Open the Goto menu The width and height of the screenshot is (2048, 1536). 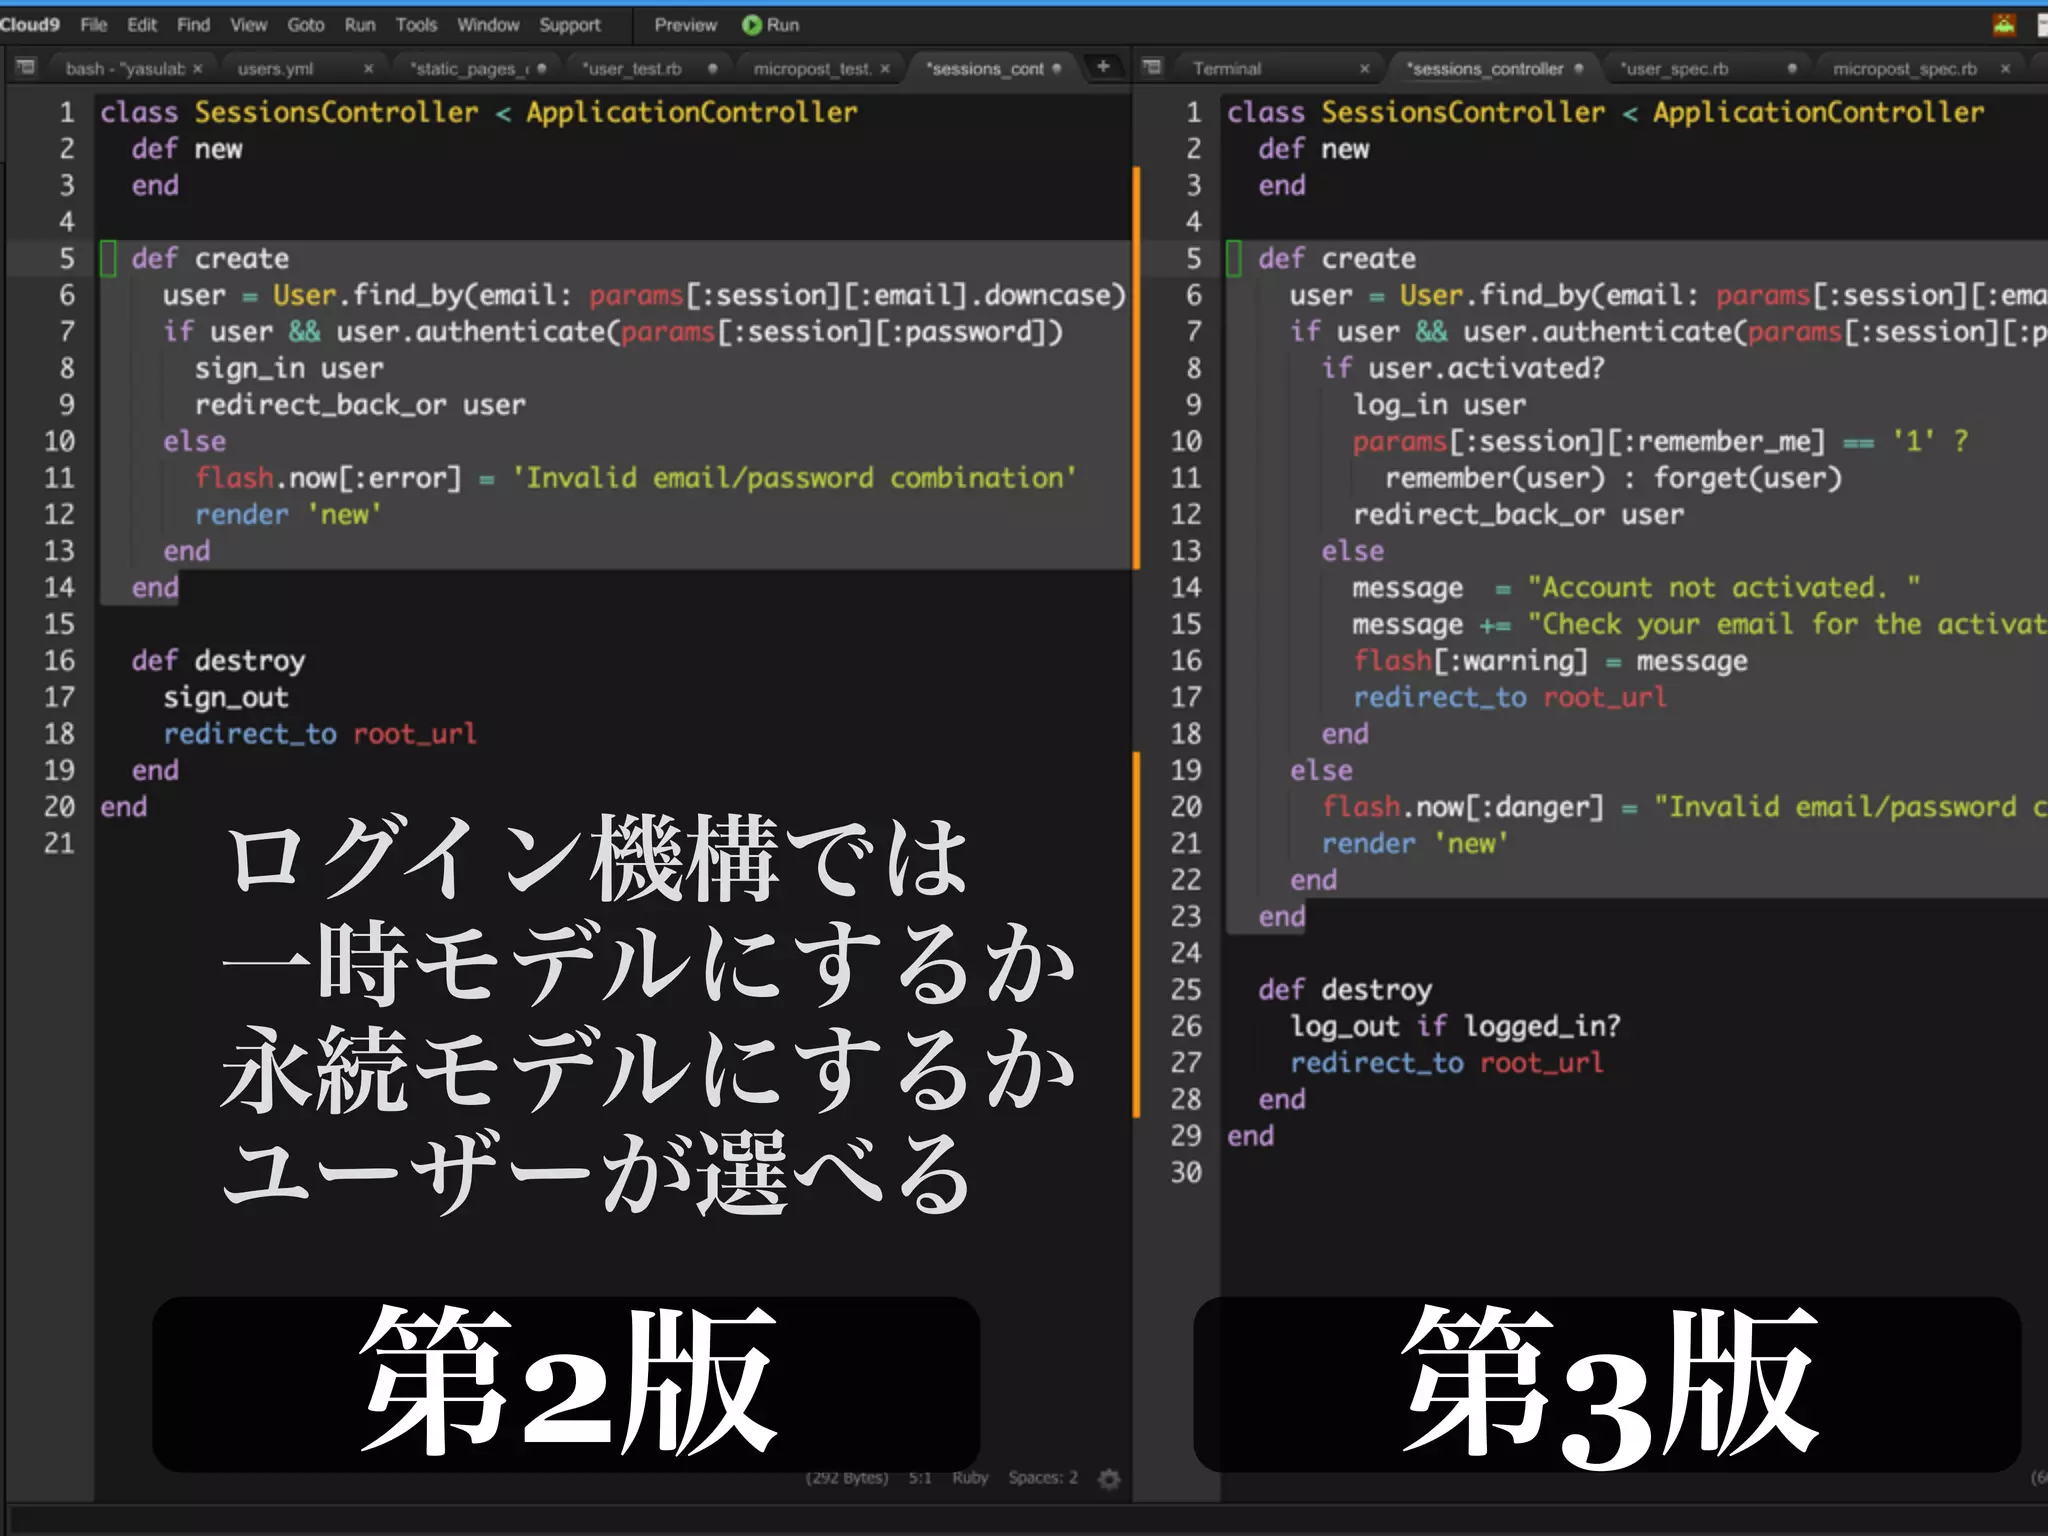(x=305, y=25)
